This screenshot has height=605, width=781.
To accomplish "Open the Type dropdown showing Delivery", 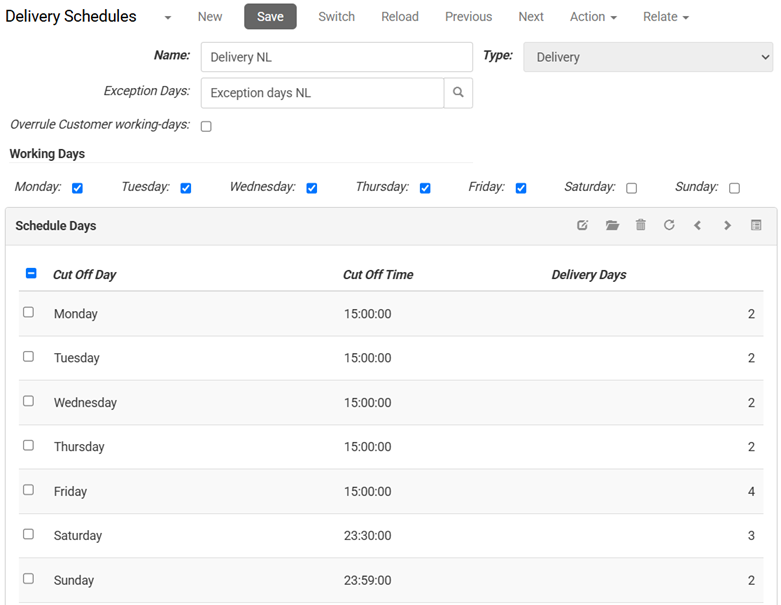I will (647, 57).
